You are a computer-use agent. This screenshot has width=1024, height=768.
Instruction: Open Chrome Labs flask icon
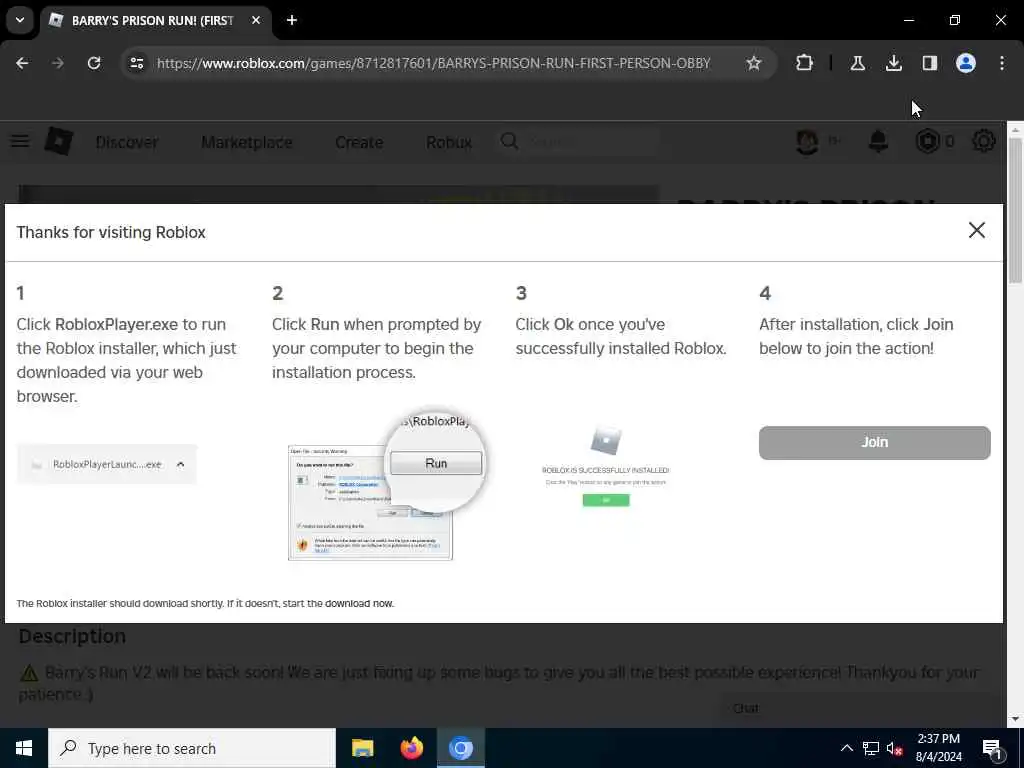click(857, 63)
